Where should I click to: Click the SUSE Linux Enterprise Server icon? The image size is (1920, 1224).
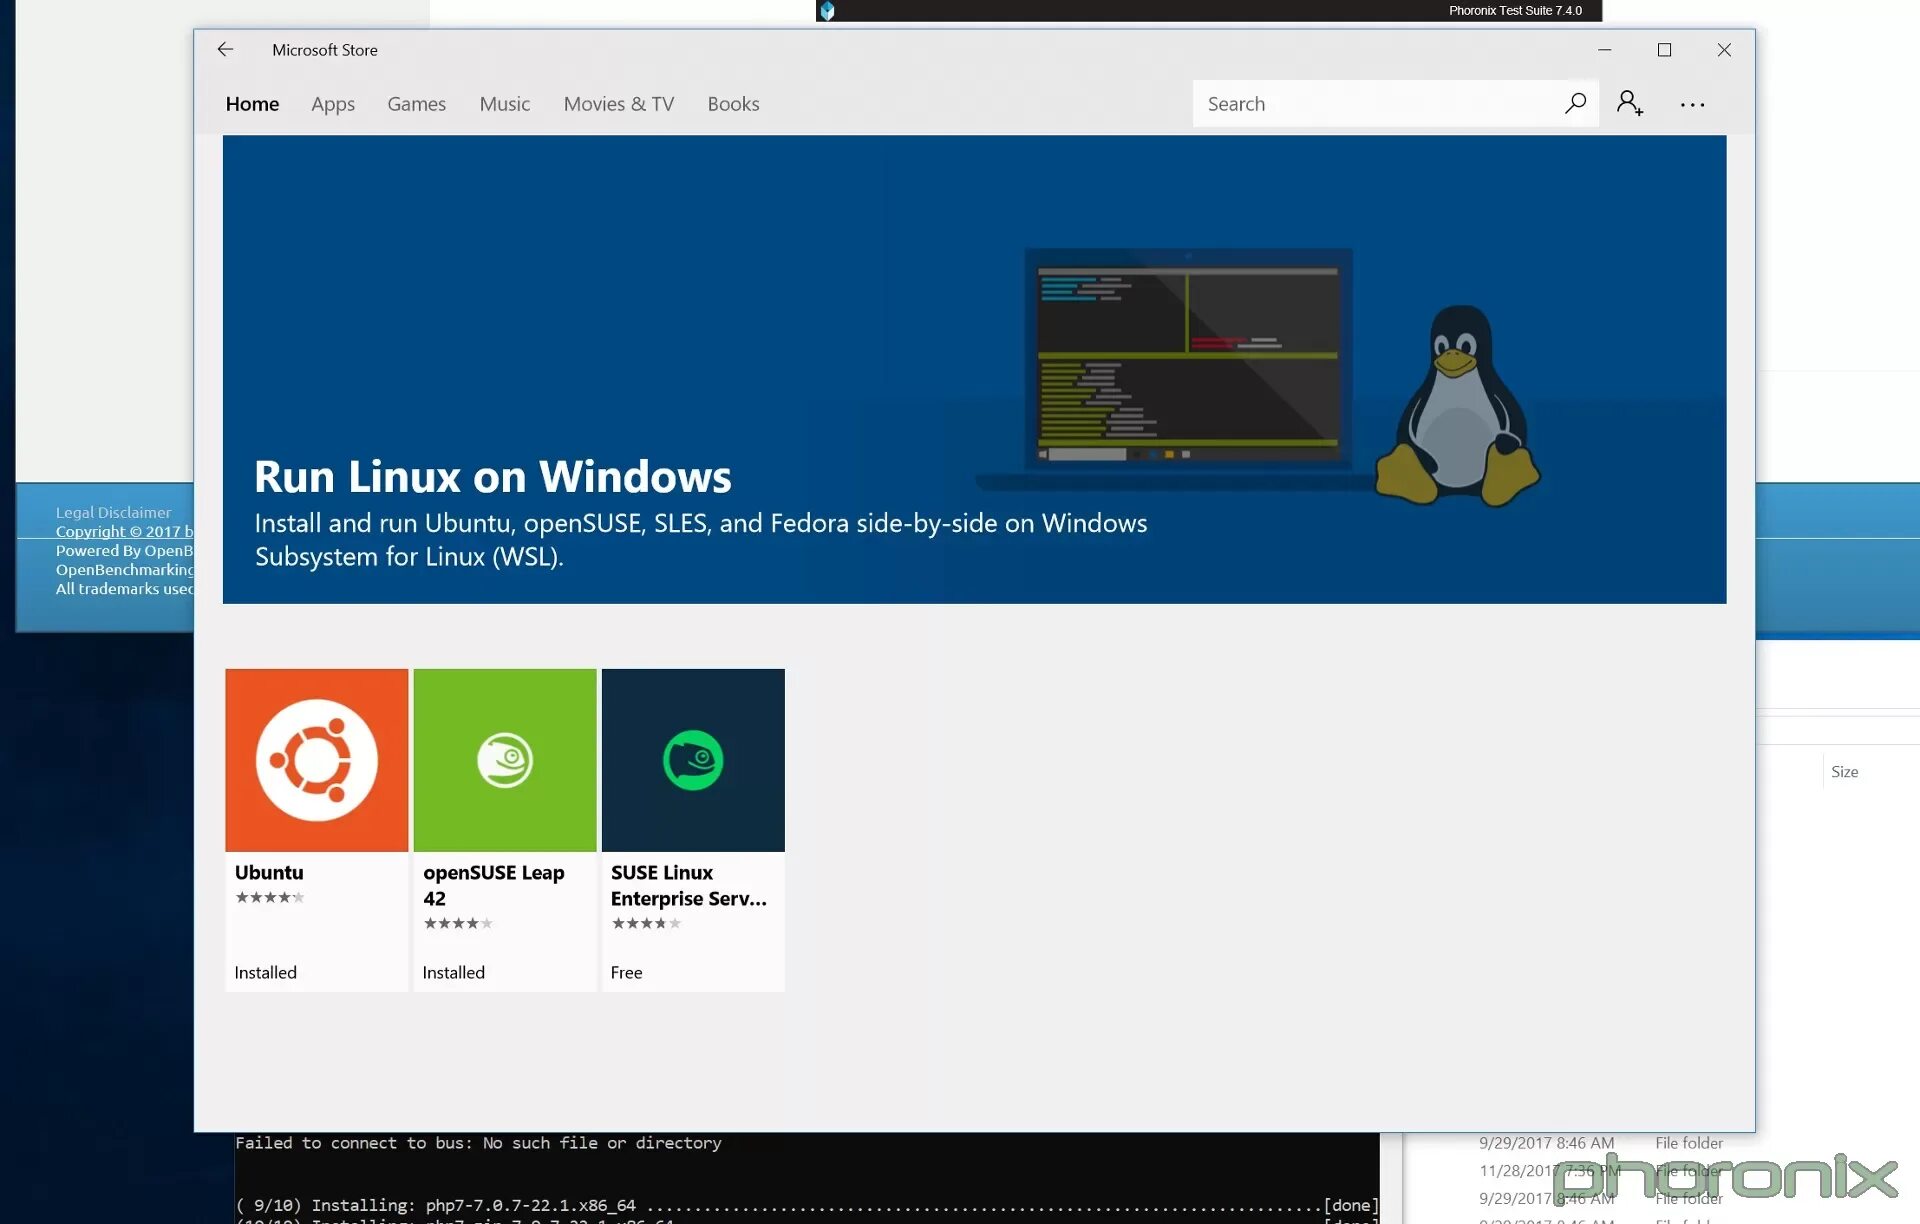692,760
